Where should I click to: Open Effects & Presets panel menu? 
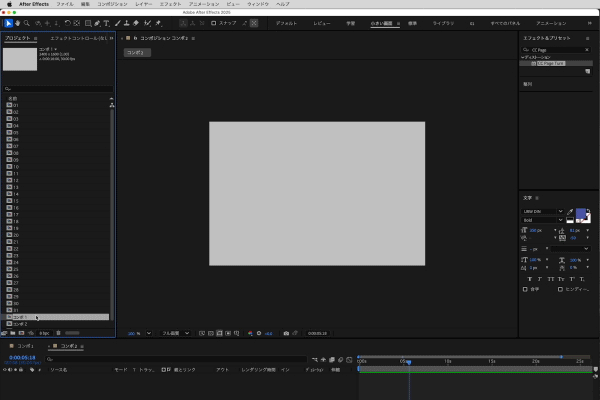587,38
